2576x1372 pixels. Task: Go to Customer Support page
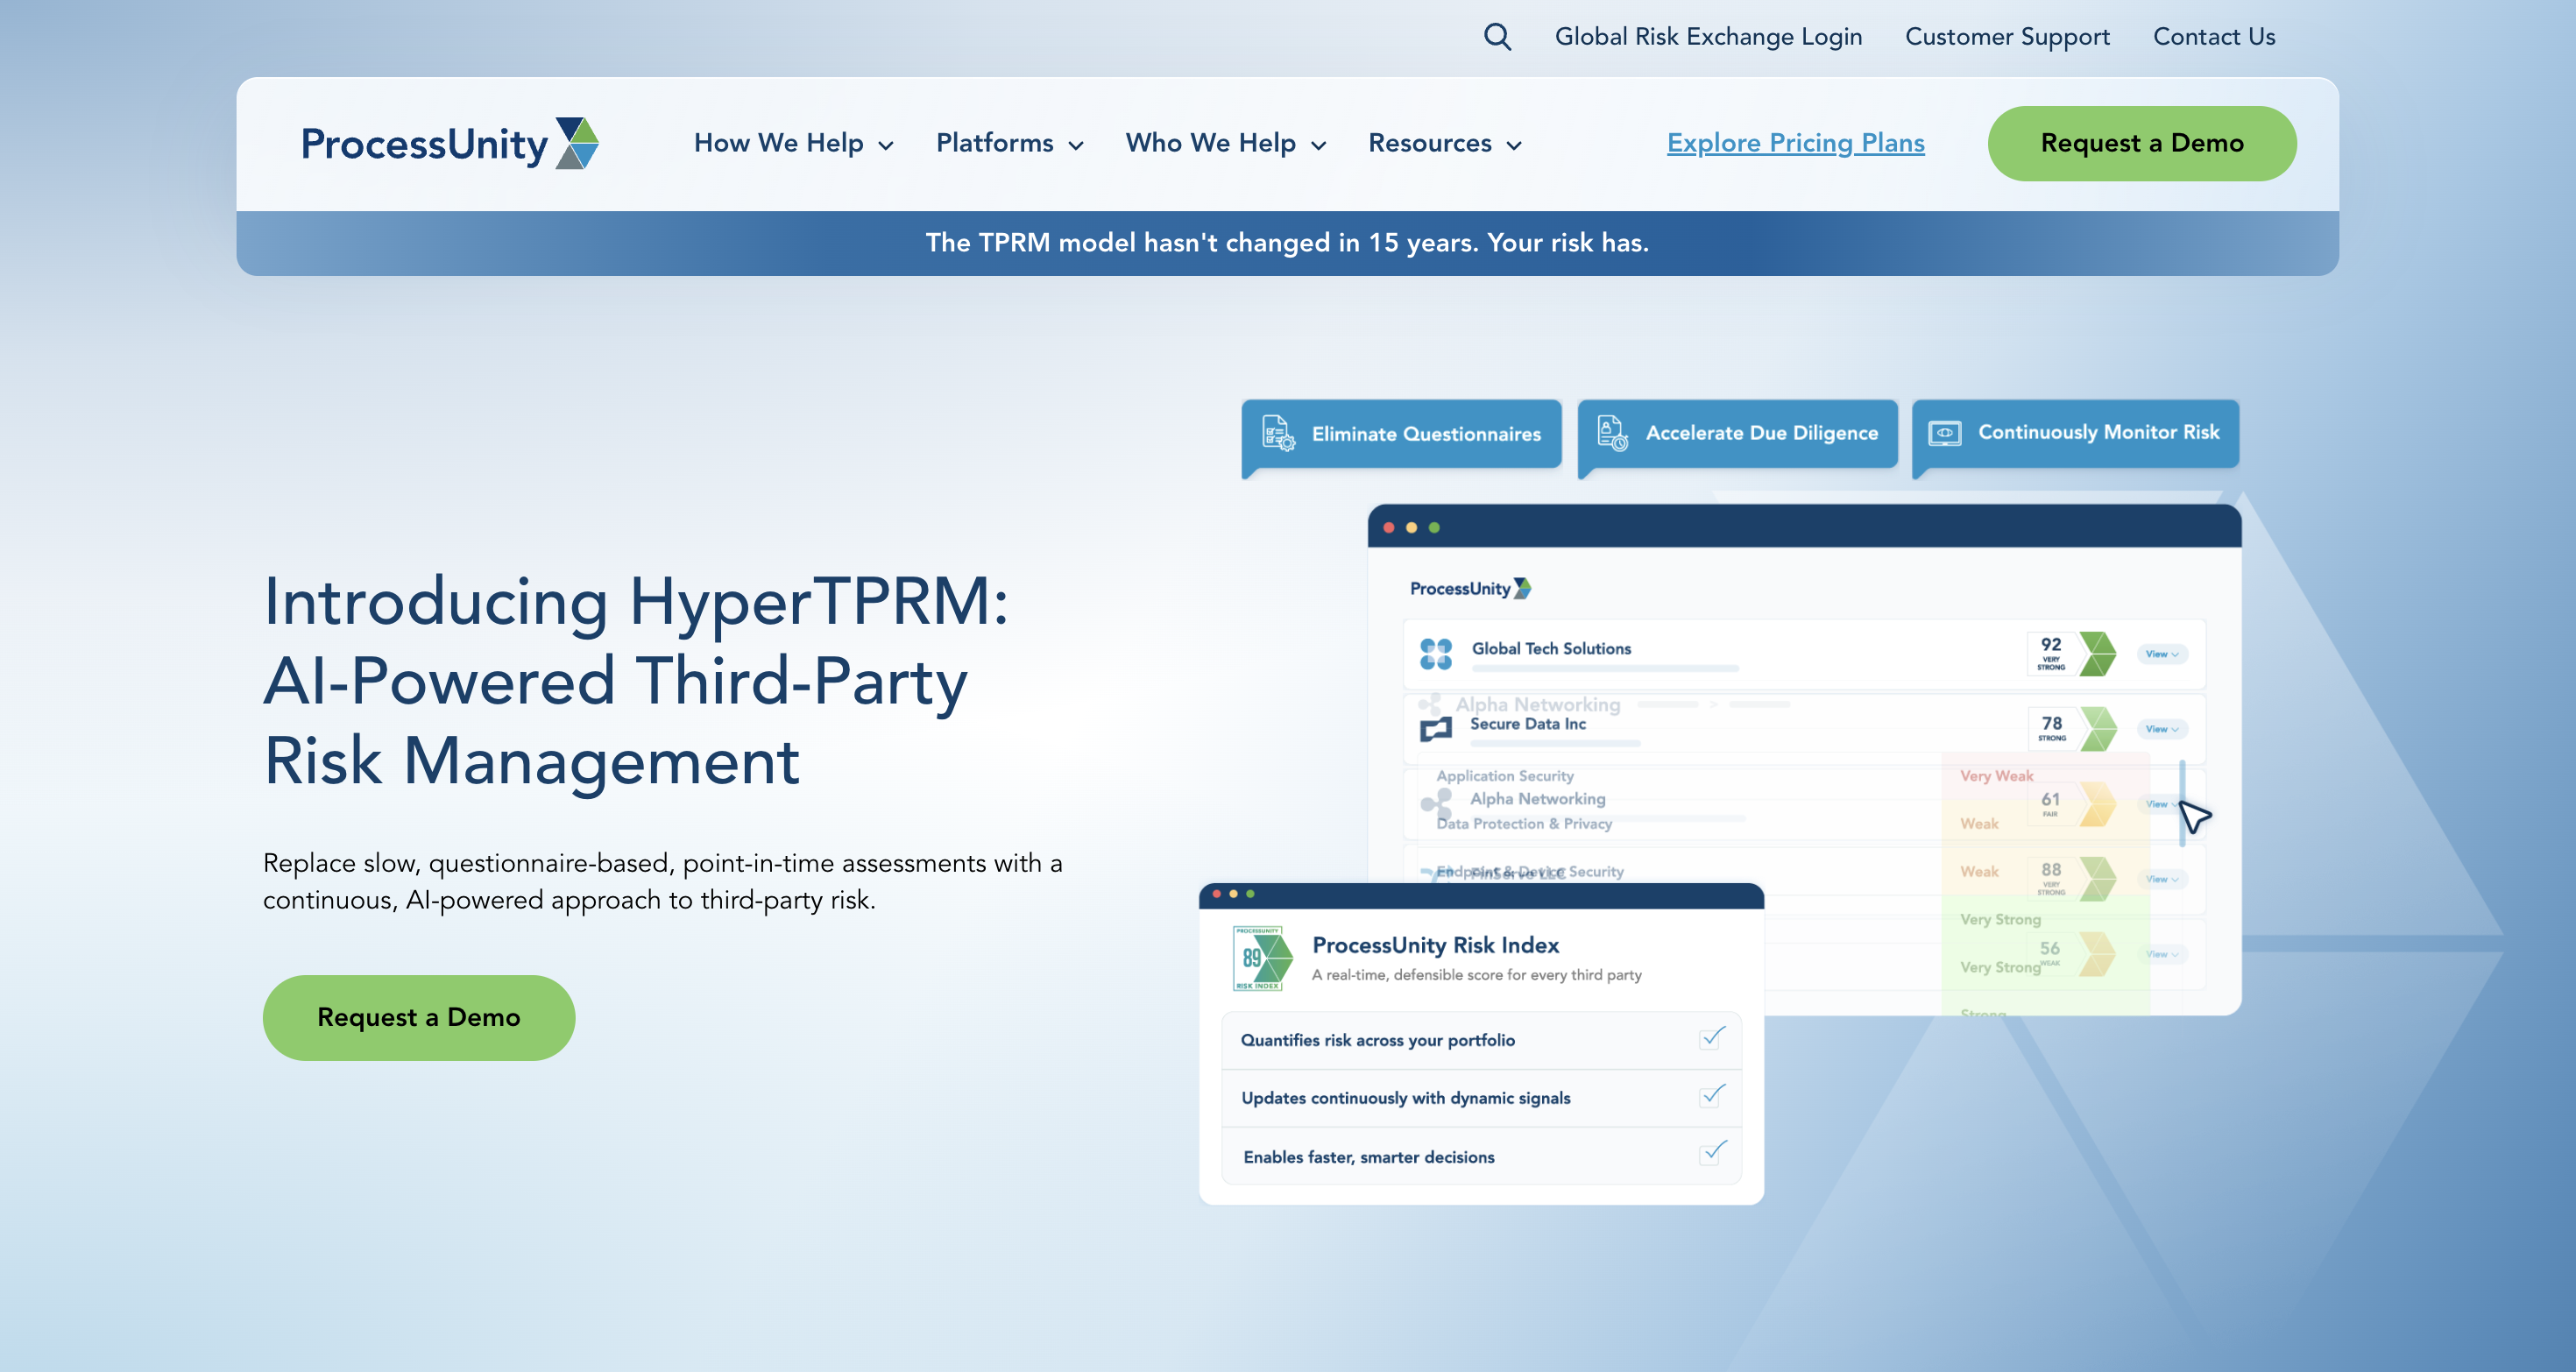(2007, 37)
